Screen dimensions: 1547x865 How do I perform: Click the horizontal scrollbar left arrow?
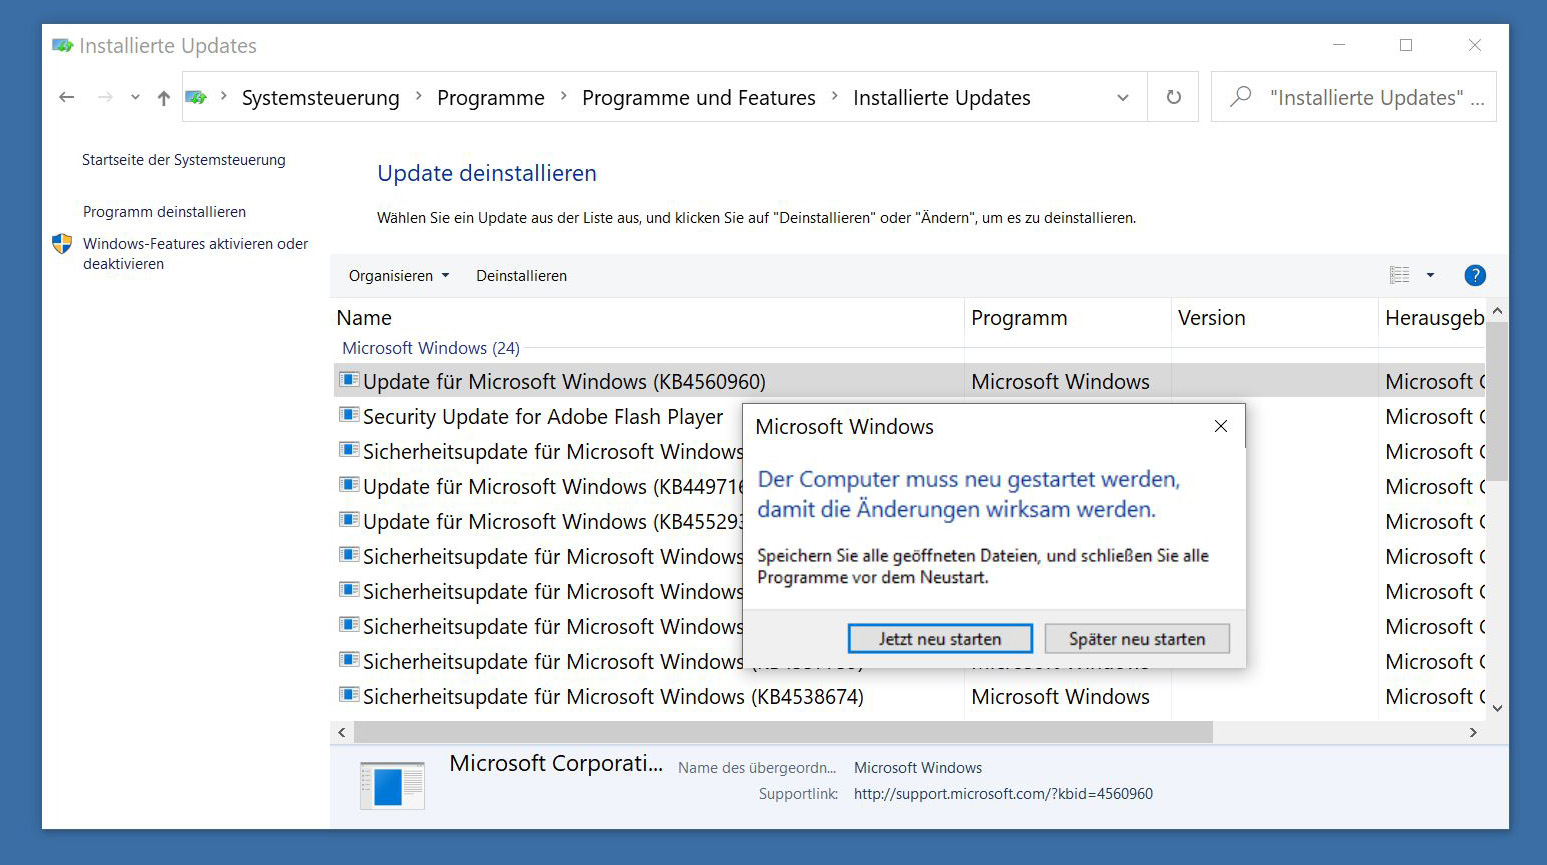342,732
